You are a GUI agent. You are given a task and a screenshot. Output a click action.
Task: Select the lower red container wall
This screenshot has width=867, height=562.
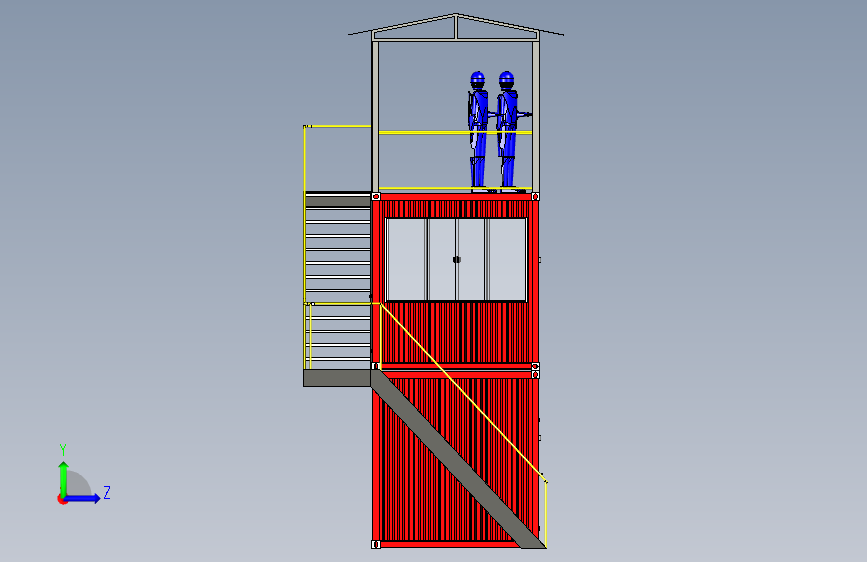[x=456, y=459]
